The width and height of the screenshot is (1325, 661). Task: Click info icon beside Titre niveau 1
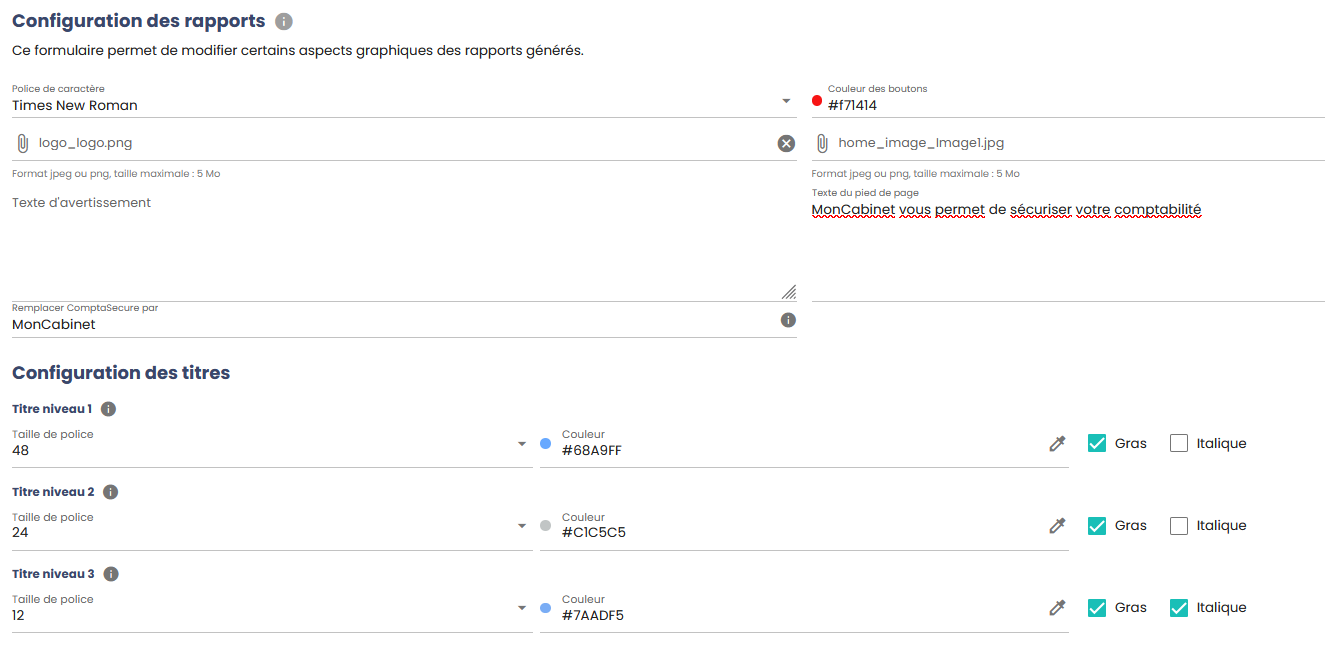pos(109,409)
